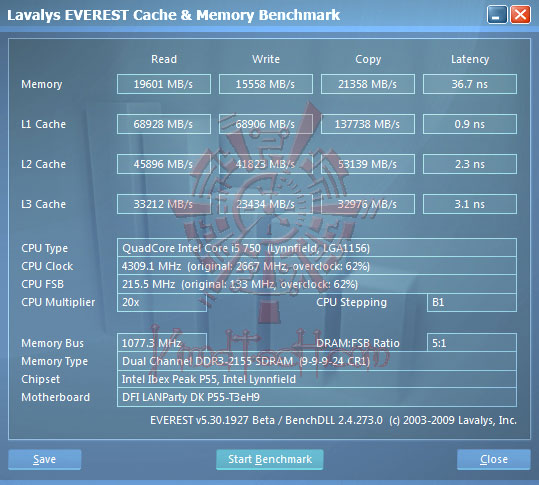Select L2 Cache Latency 2.3 ns

pyautogui.click(x=470, y=164)
